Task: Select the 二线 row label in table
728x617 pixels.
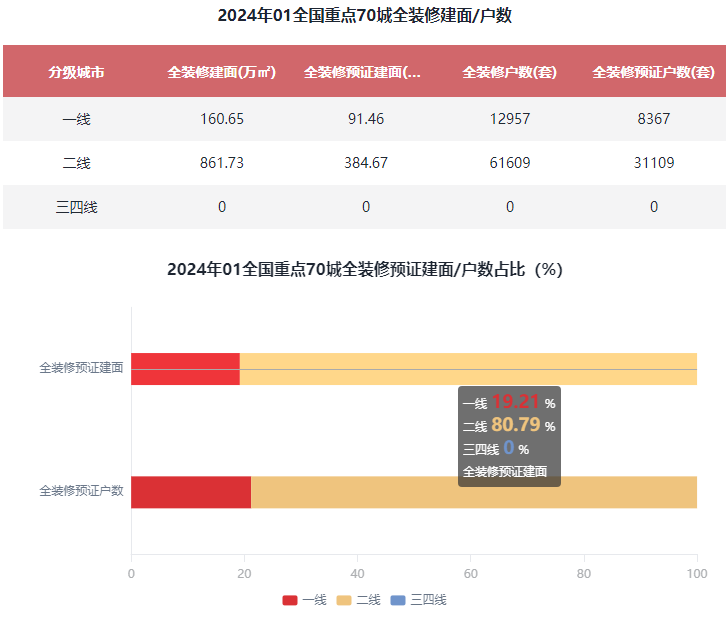Action: 76,163
